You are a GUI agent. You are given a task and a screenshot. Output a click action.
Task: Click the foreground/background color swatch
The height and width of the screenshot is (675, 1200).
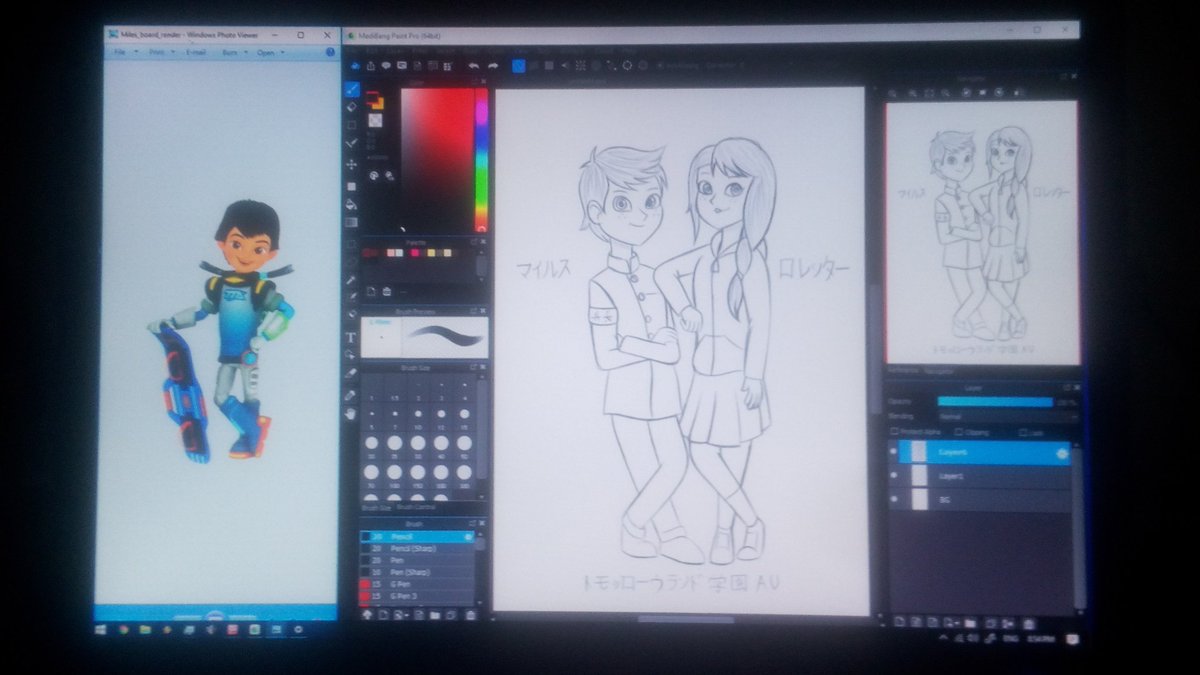pos(374,99)
